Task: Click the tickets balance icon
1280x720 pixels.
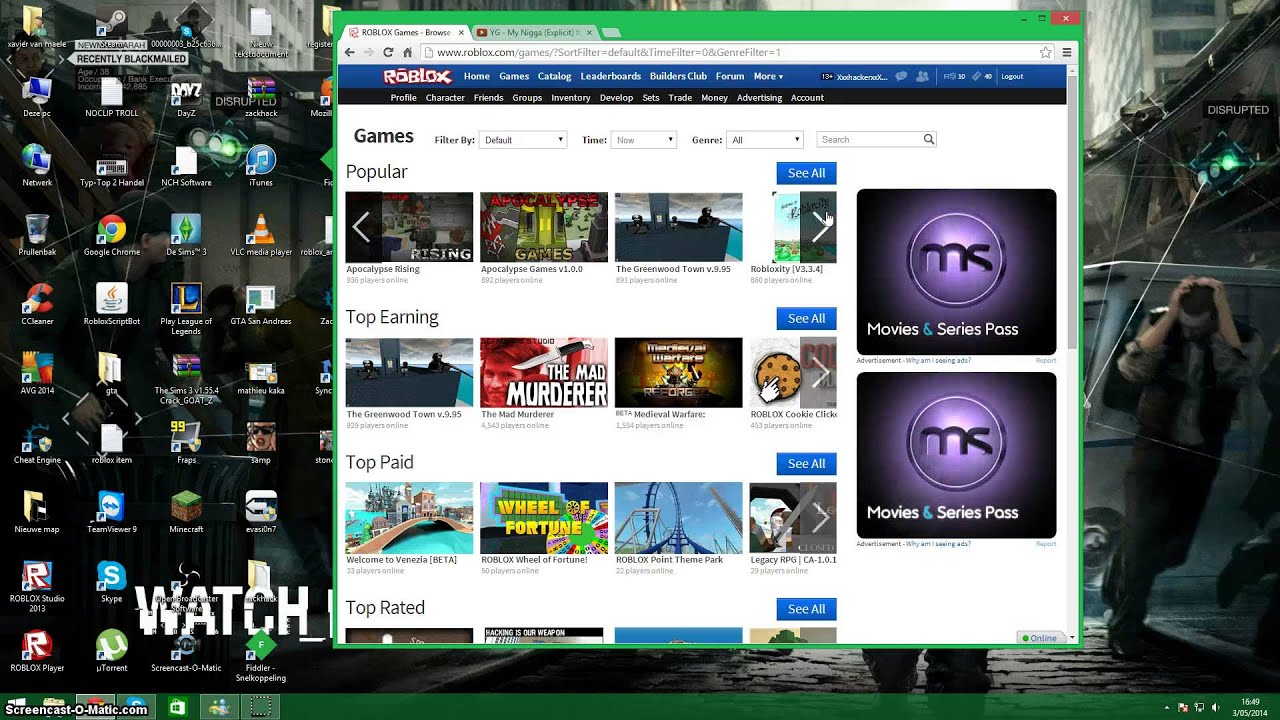Action: point(976,76)
